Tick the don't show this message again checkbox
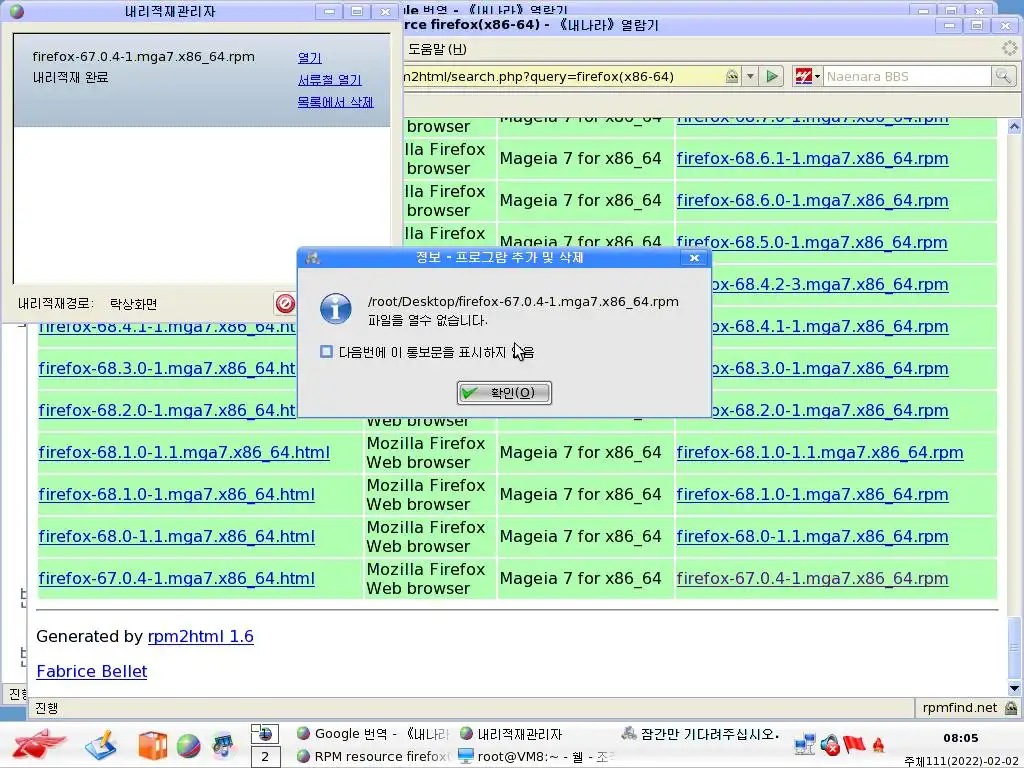This screenshot has height=768, width=1024. tap(327, 352)
